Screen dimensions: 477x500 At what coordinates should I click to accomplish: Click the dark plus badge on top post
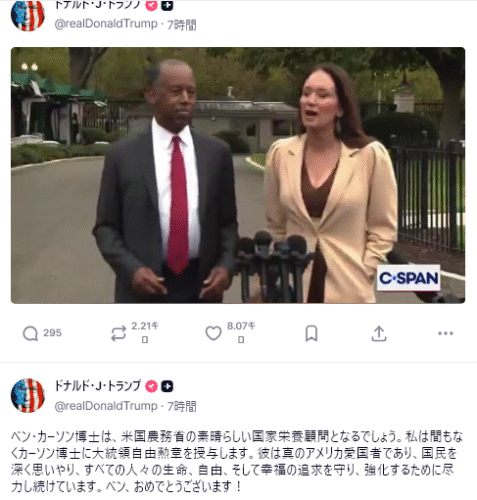point(167,5)
